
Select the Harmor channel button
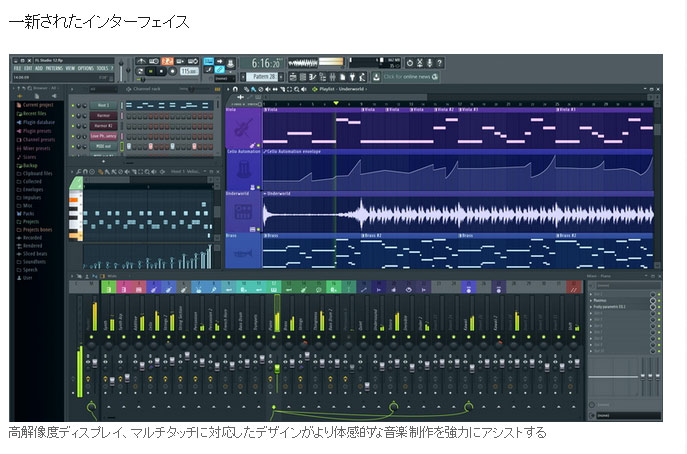(x=103, y=115)
